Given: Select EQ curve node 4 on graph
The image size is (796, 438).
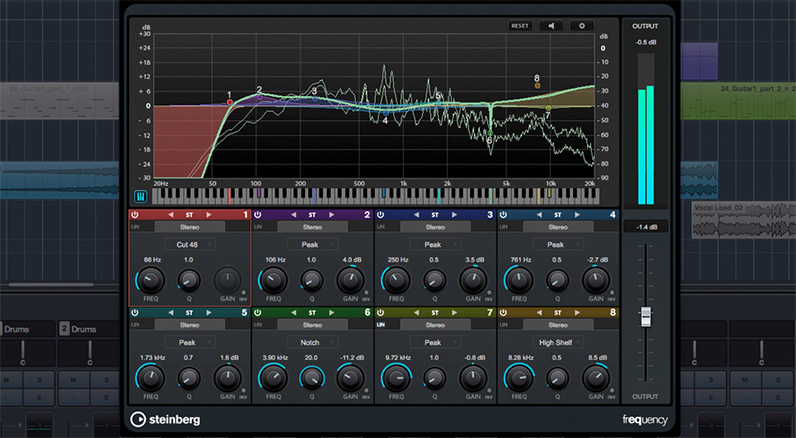Looking at the screenshot, I should [x=386, y=113].
